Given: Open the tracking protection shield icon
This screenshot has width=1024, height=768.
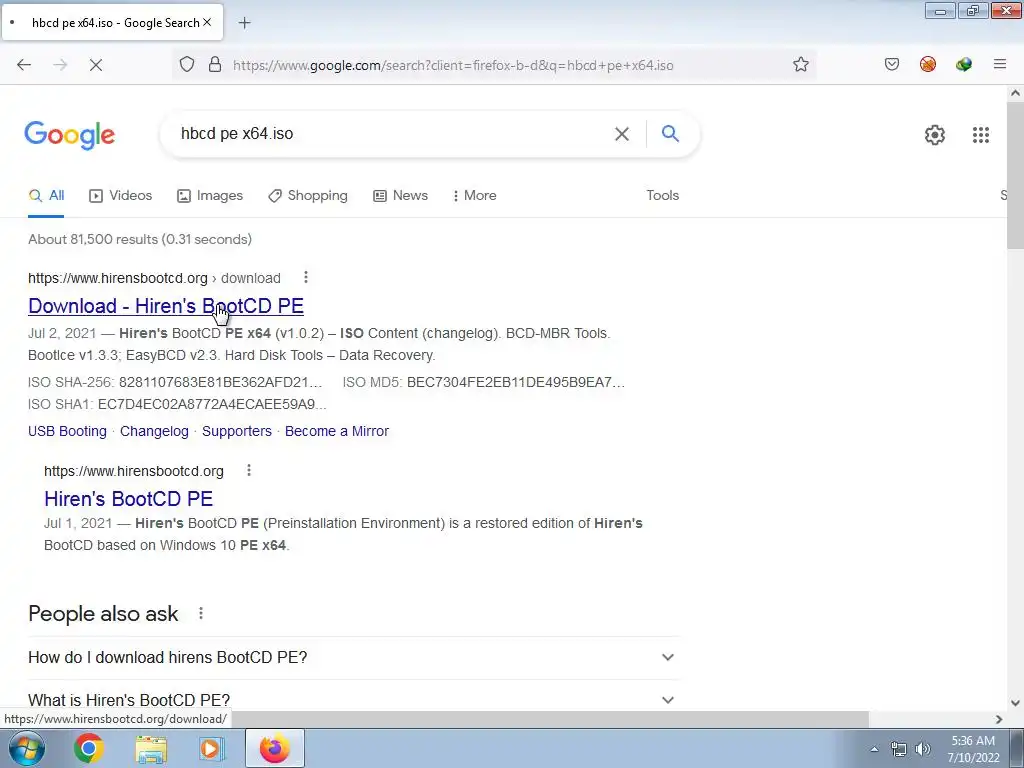Looking at the screenshot, I should click(187, 65).
